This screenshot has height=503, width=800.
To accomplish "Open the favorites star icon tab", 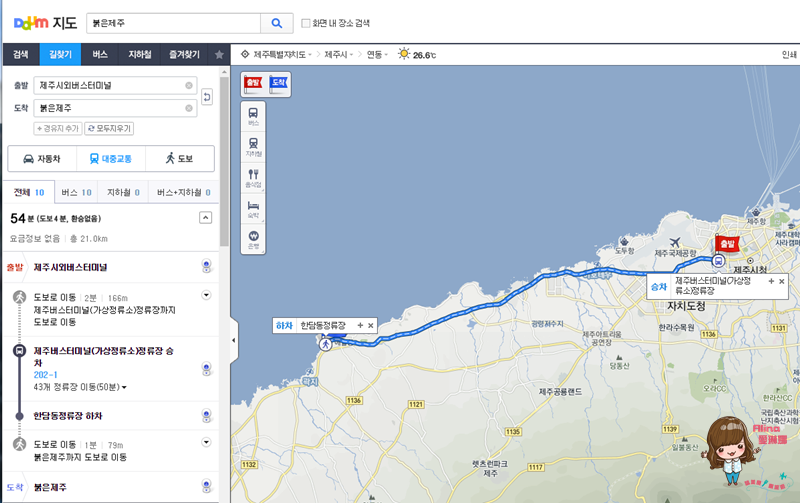I will click(219, 55).
